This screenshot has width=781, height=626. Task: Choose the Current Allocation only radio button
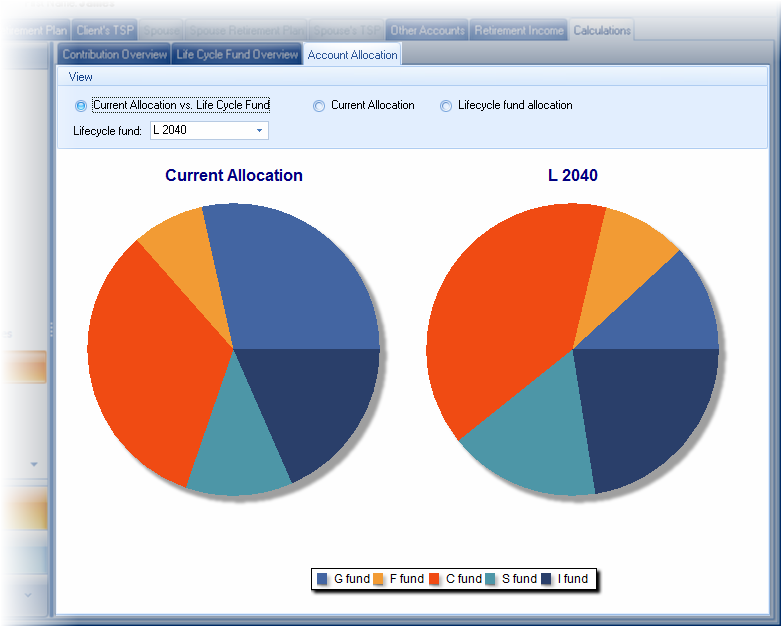click(x=320, y=106)
